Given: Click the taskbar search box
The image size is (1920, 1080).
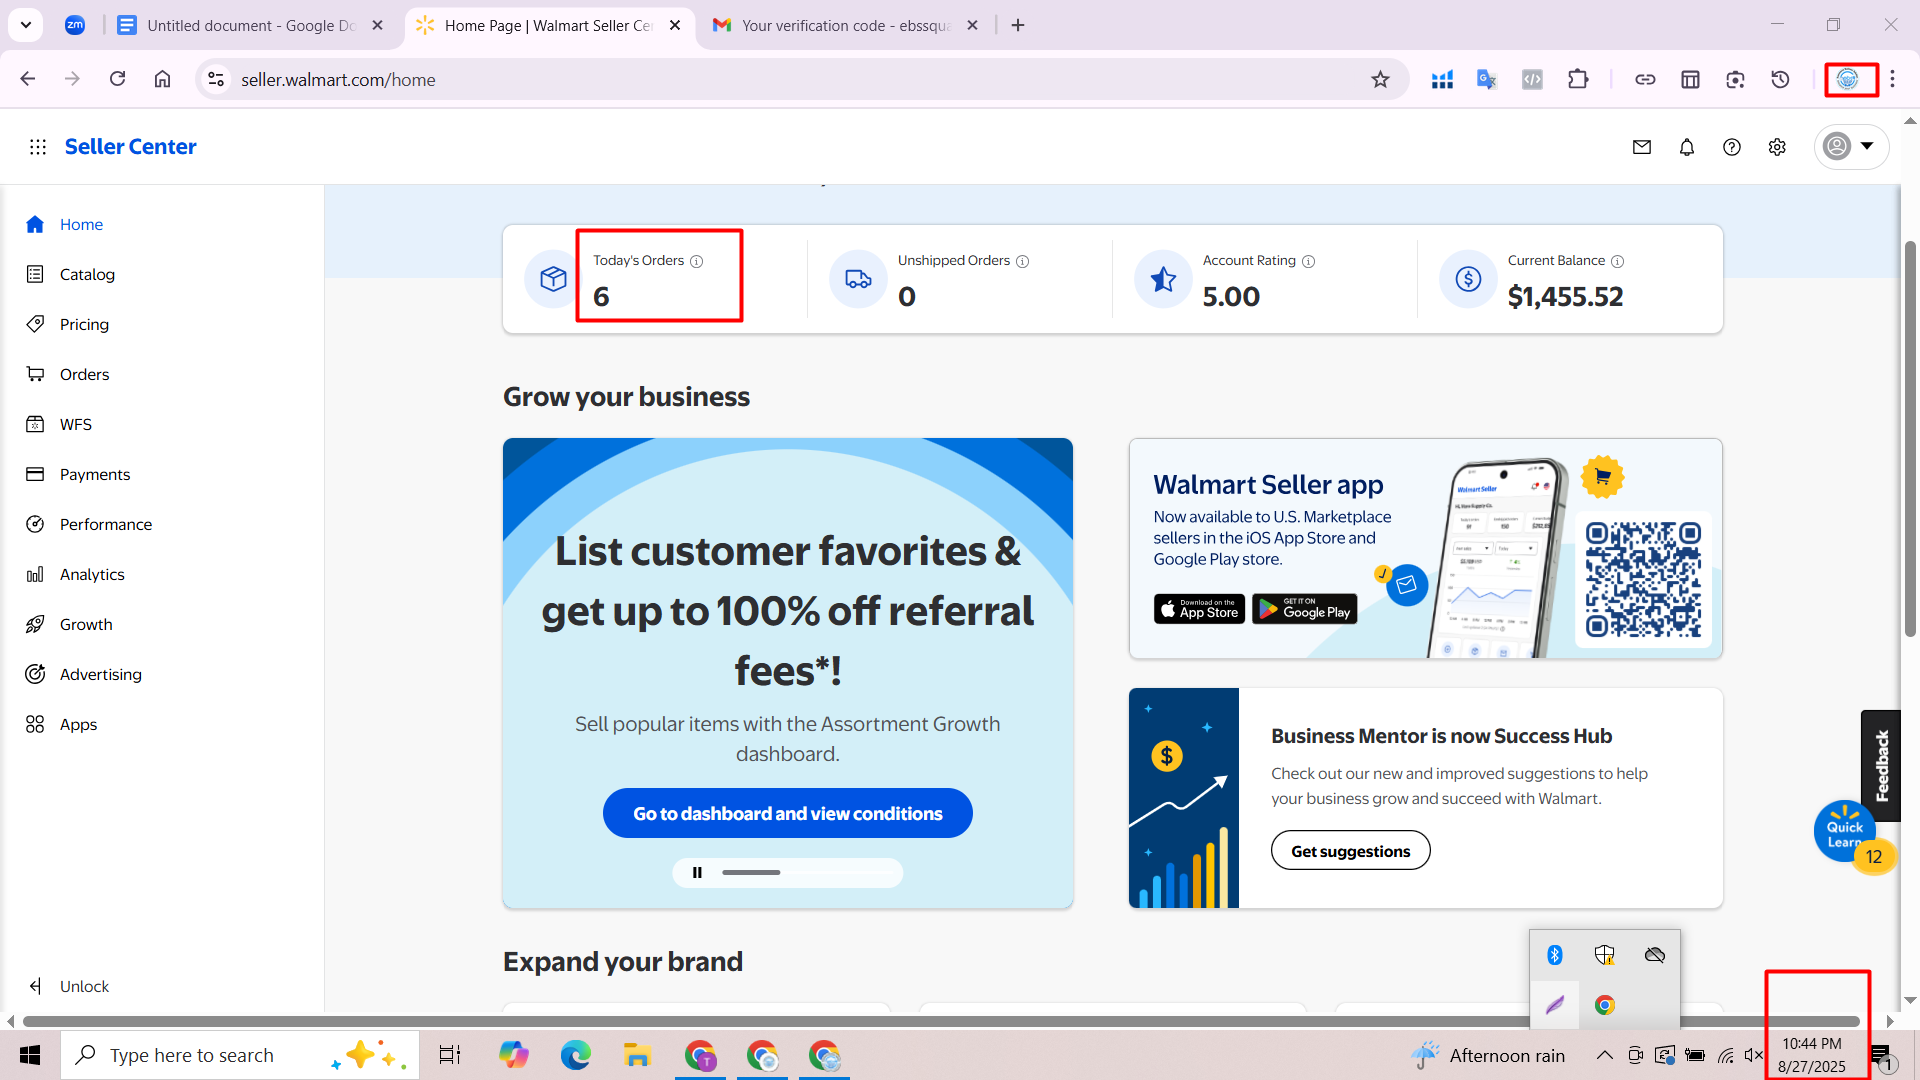Looking at the screenshot, I should pyautogui.click(x=240, y=1055).
